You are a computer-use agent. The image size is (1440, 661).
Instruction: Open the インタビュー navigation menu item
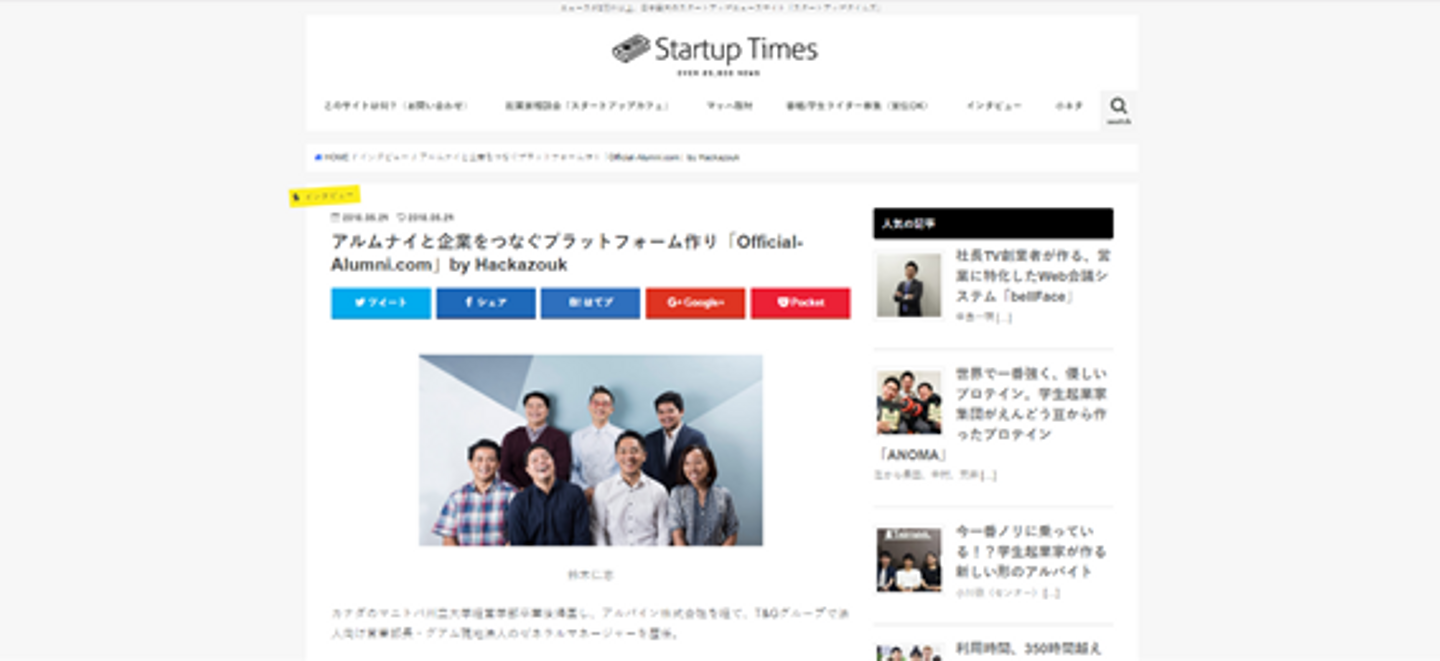point(994,106)
